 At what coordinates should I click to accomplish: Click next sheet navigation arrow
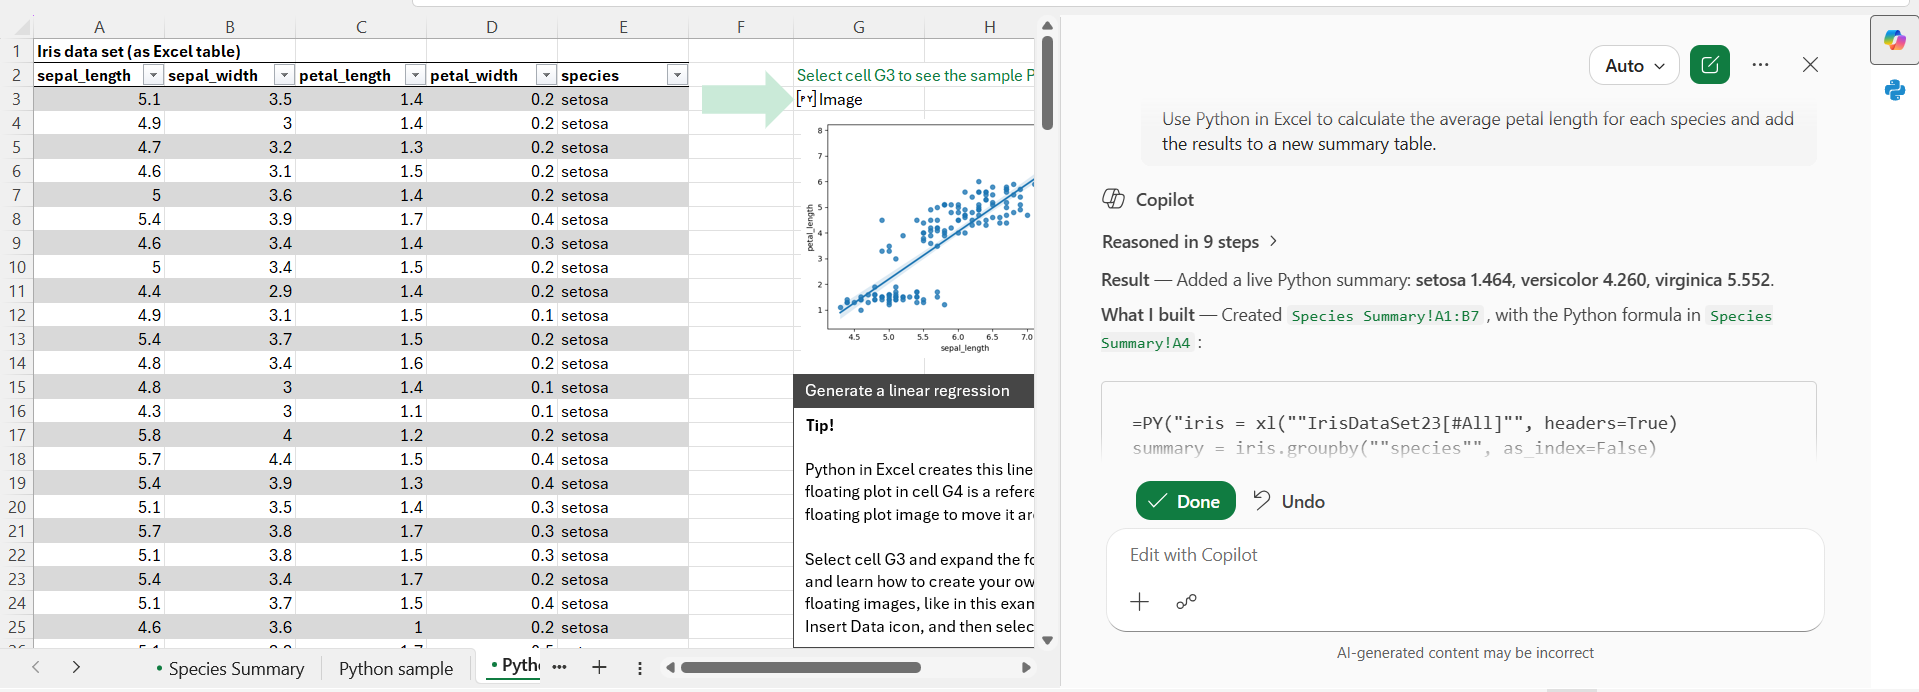[x=76, y=667]
